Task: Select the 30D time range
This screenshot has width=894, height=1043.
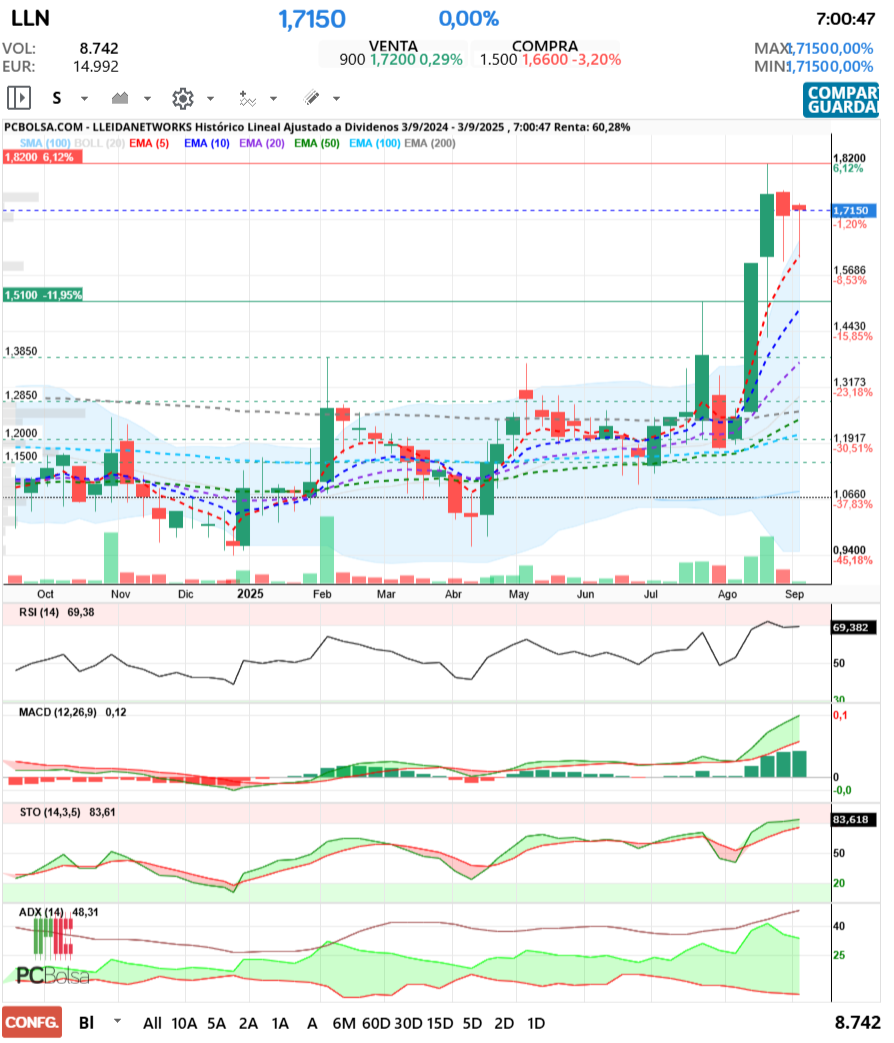Action: pos(408,1023)
